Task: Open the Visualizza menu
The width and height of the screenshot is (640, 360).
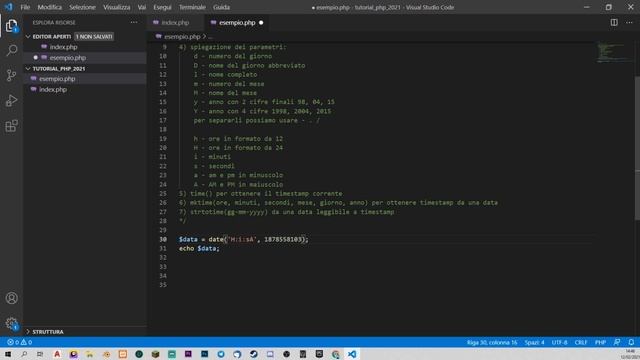Action: point(117,7)
